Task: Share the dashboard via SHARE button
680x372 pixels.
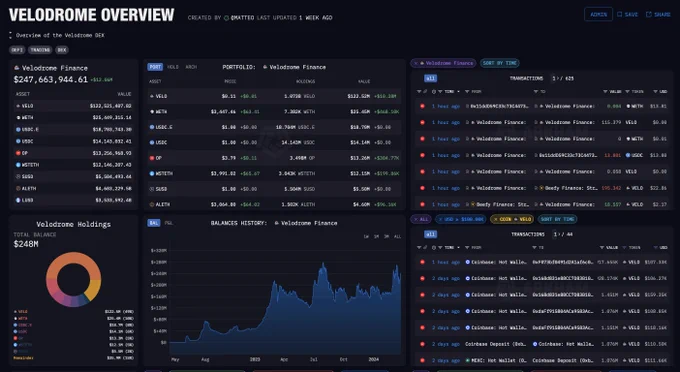Action: coord(658,14)
